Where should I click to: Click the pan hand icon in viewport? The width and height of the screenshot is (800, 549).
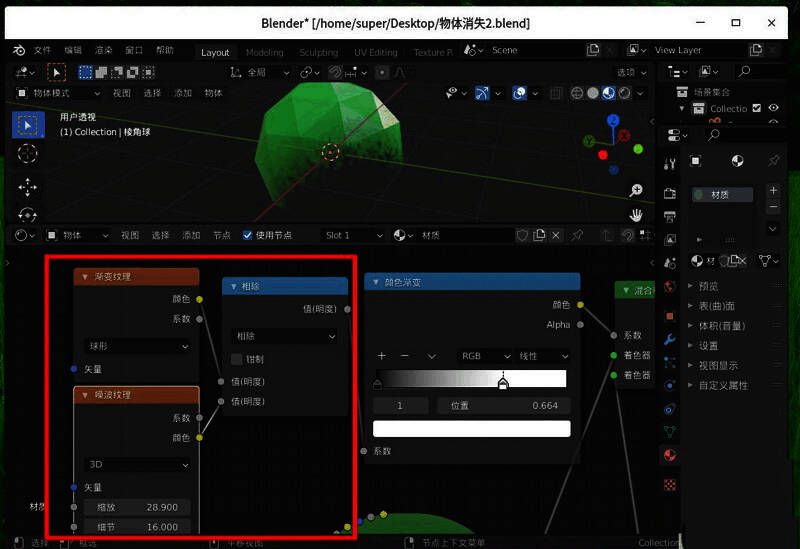[636, 214]
